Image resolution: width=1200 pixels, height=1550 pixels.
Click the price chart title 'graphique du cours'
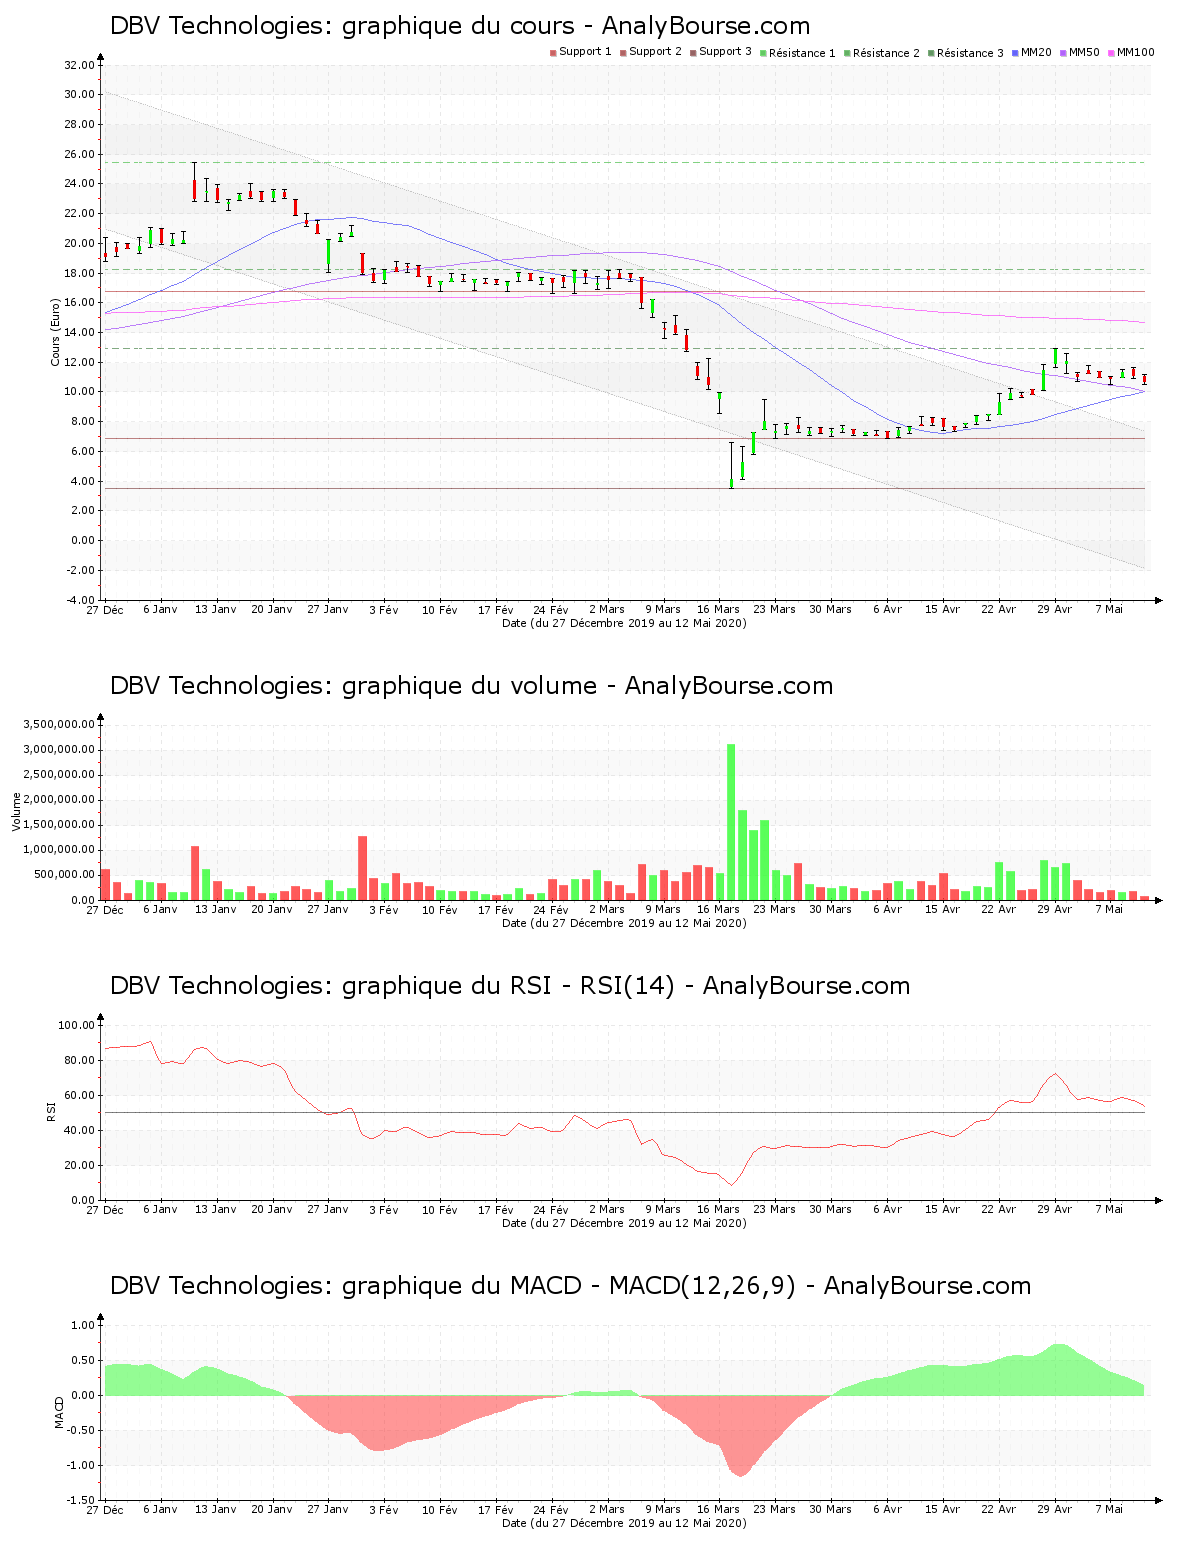pos(459,26)
